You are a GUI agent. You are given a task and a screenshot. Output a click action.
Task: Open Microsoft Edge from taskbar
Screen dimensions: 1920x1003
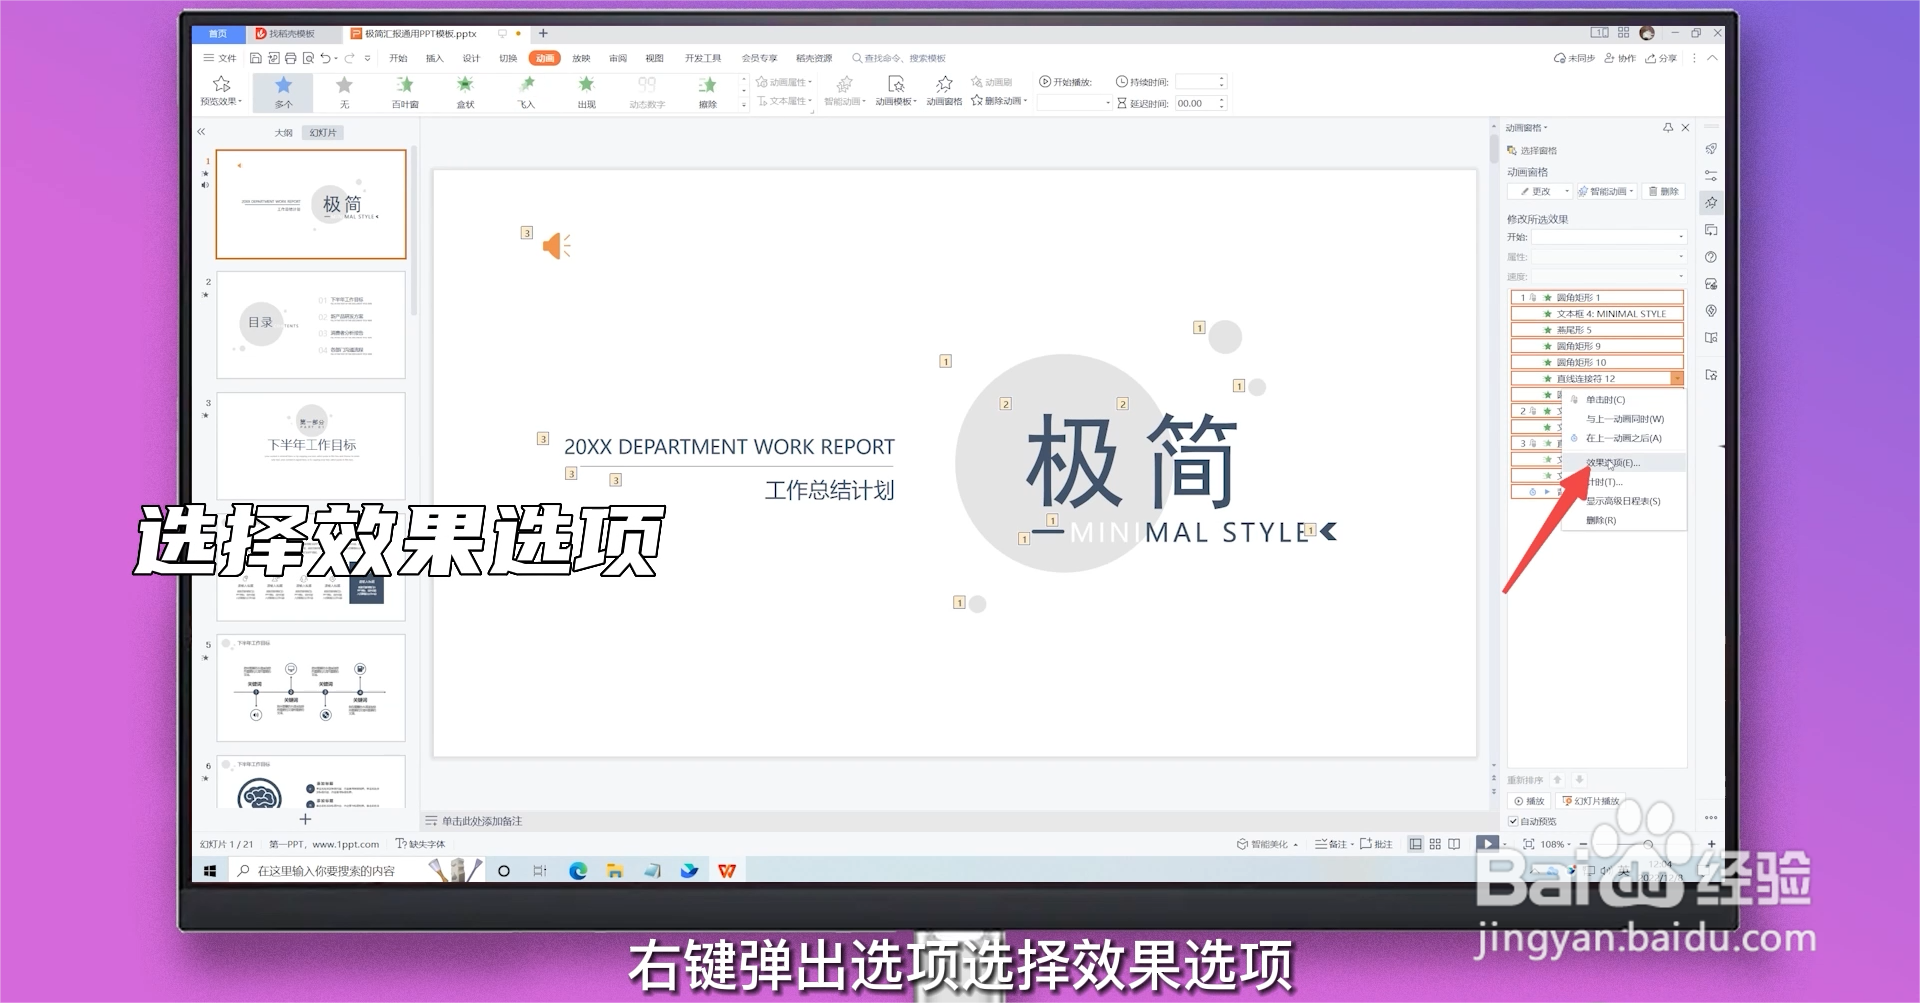click(578, 871)
